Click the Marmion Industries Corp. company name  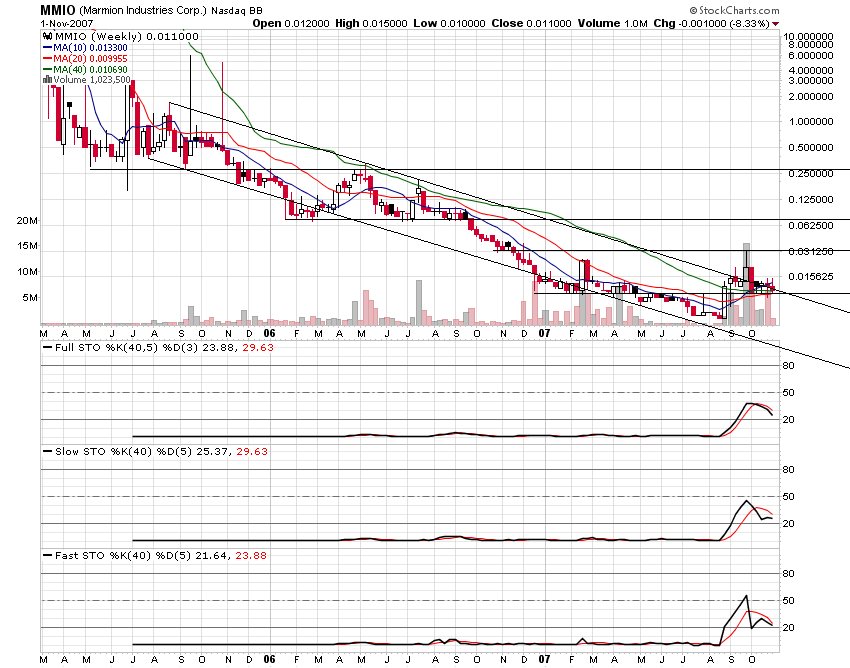(x=143, y=11)
